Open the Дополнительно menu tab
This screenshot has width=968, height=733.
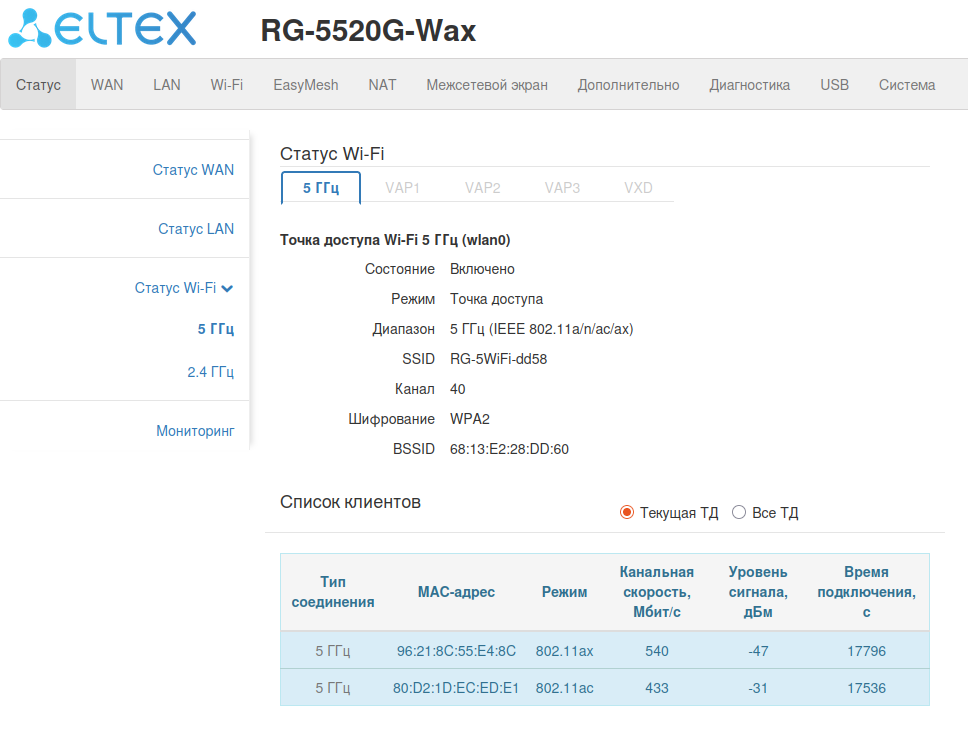click(x=628, y=85)
